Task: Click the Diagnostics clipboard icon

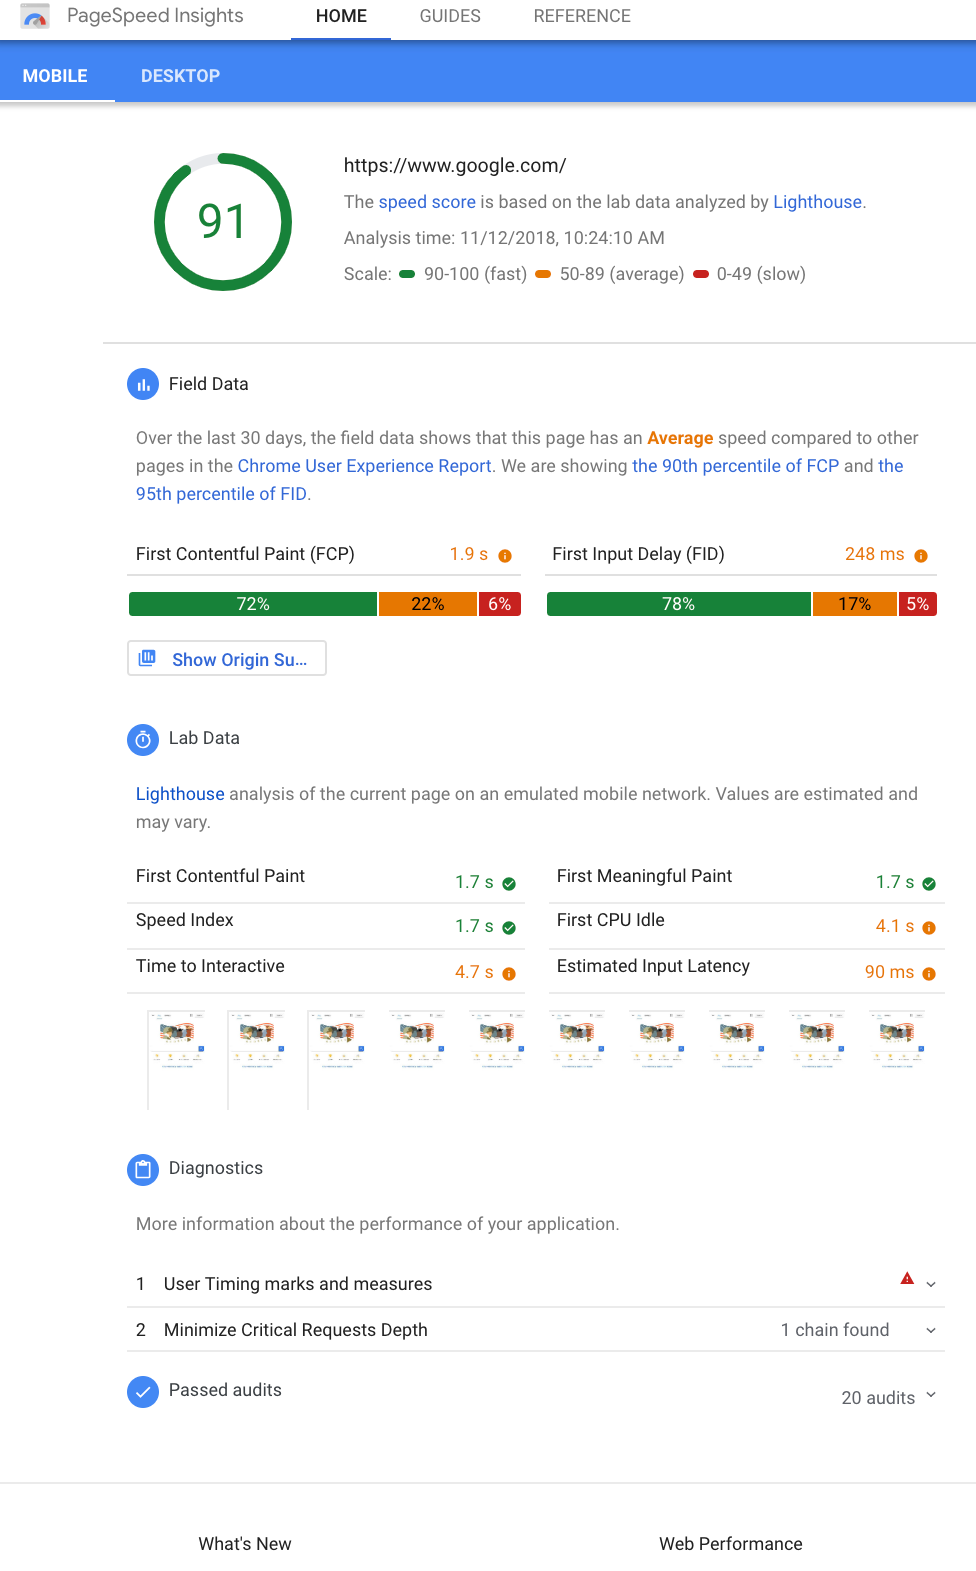Action: coord(143,1169)
